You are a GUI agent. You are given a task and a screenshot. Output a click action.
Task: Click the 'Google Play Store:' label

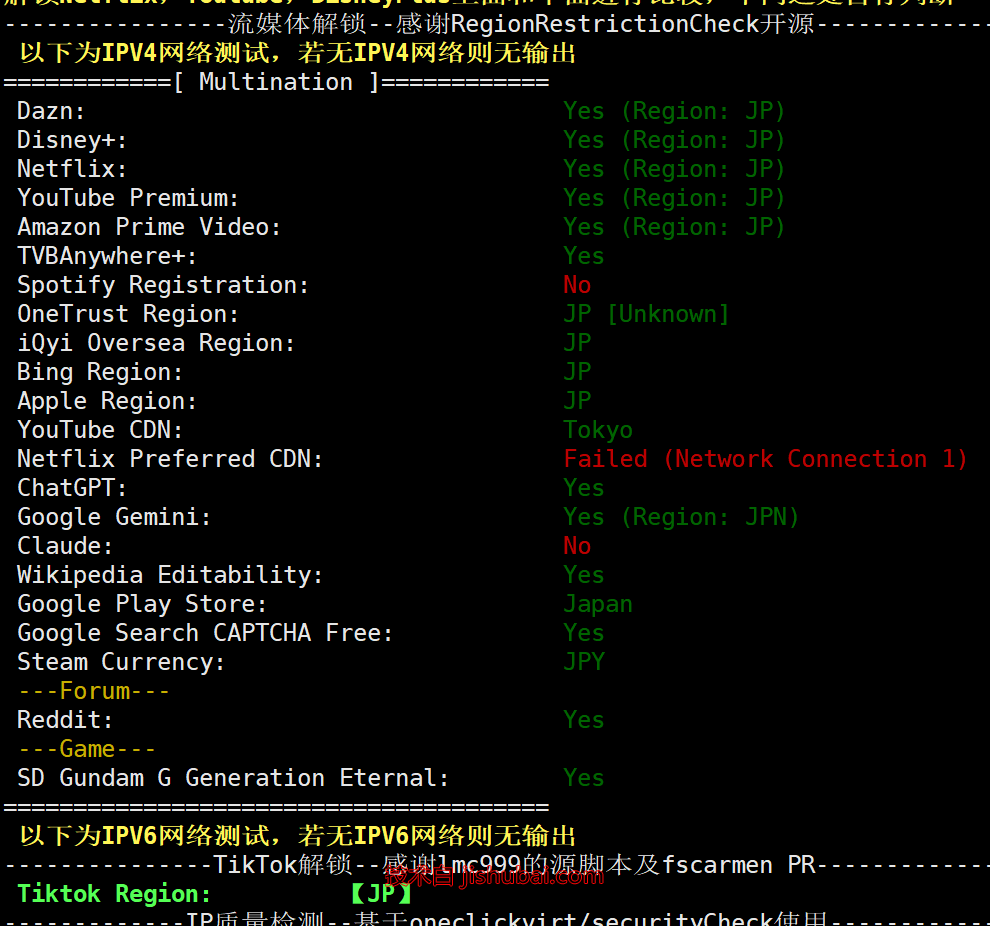[142, 604]
